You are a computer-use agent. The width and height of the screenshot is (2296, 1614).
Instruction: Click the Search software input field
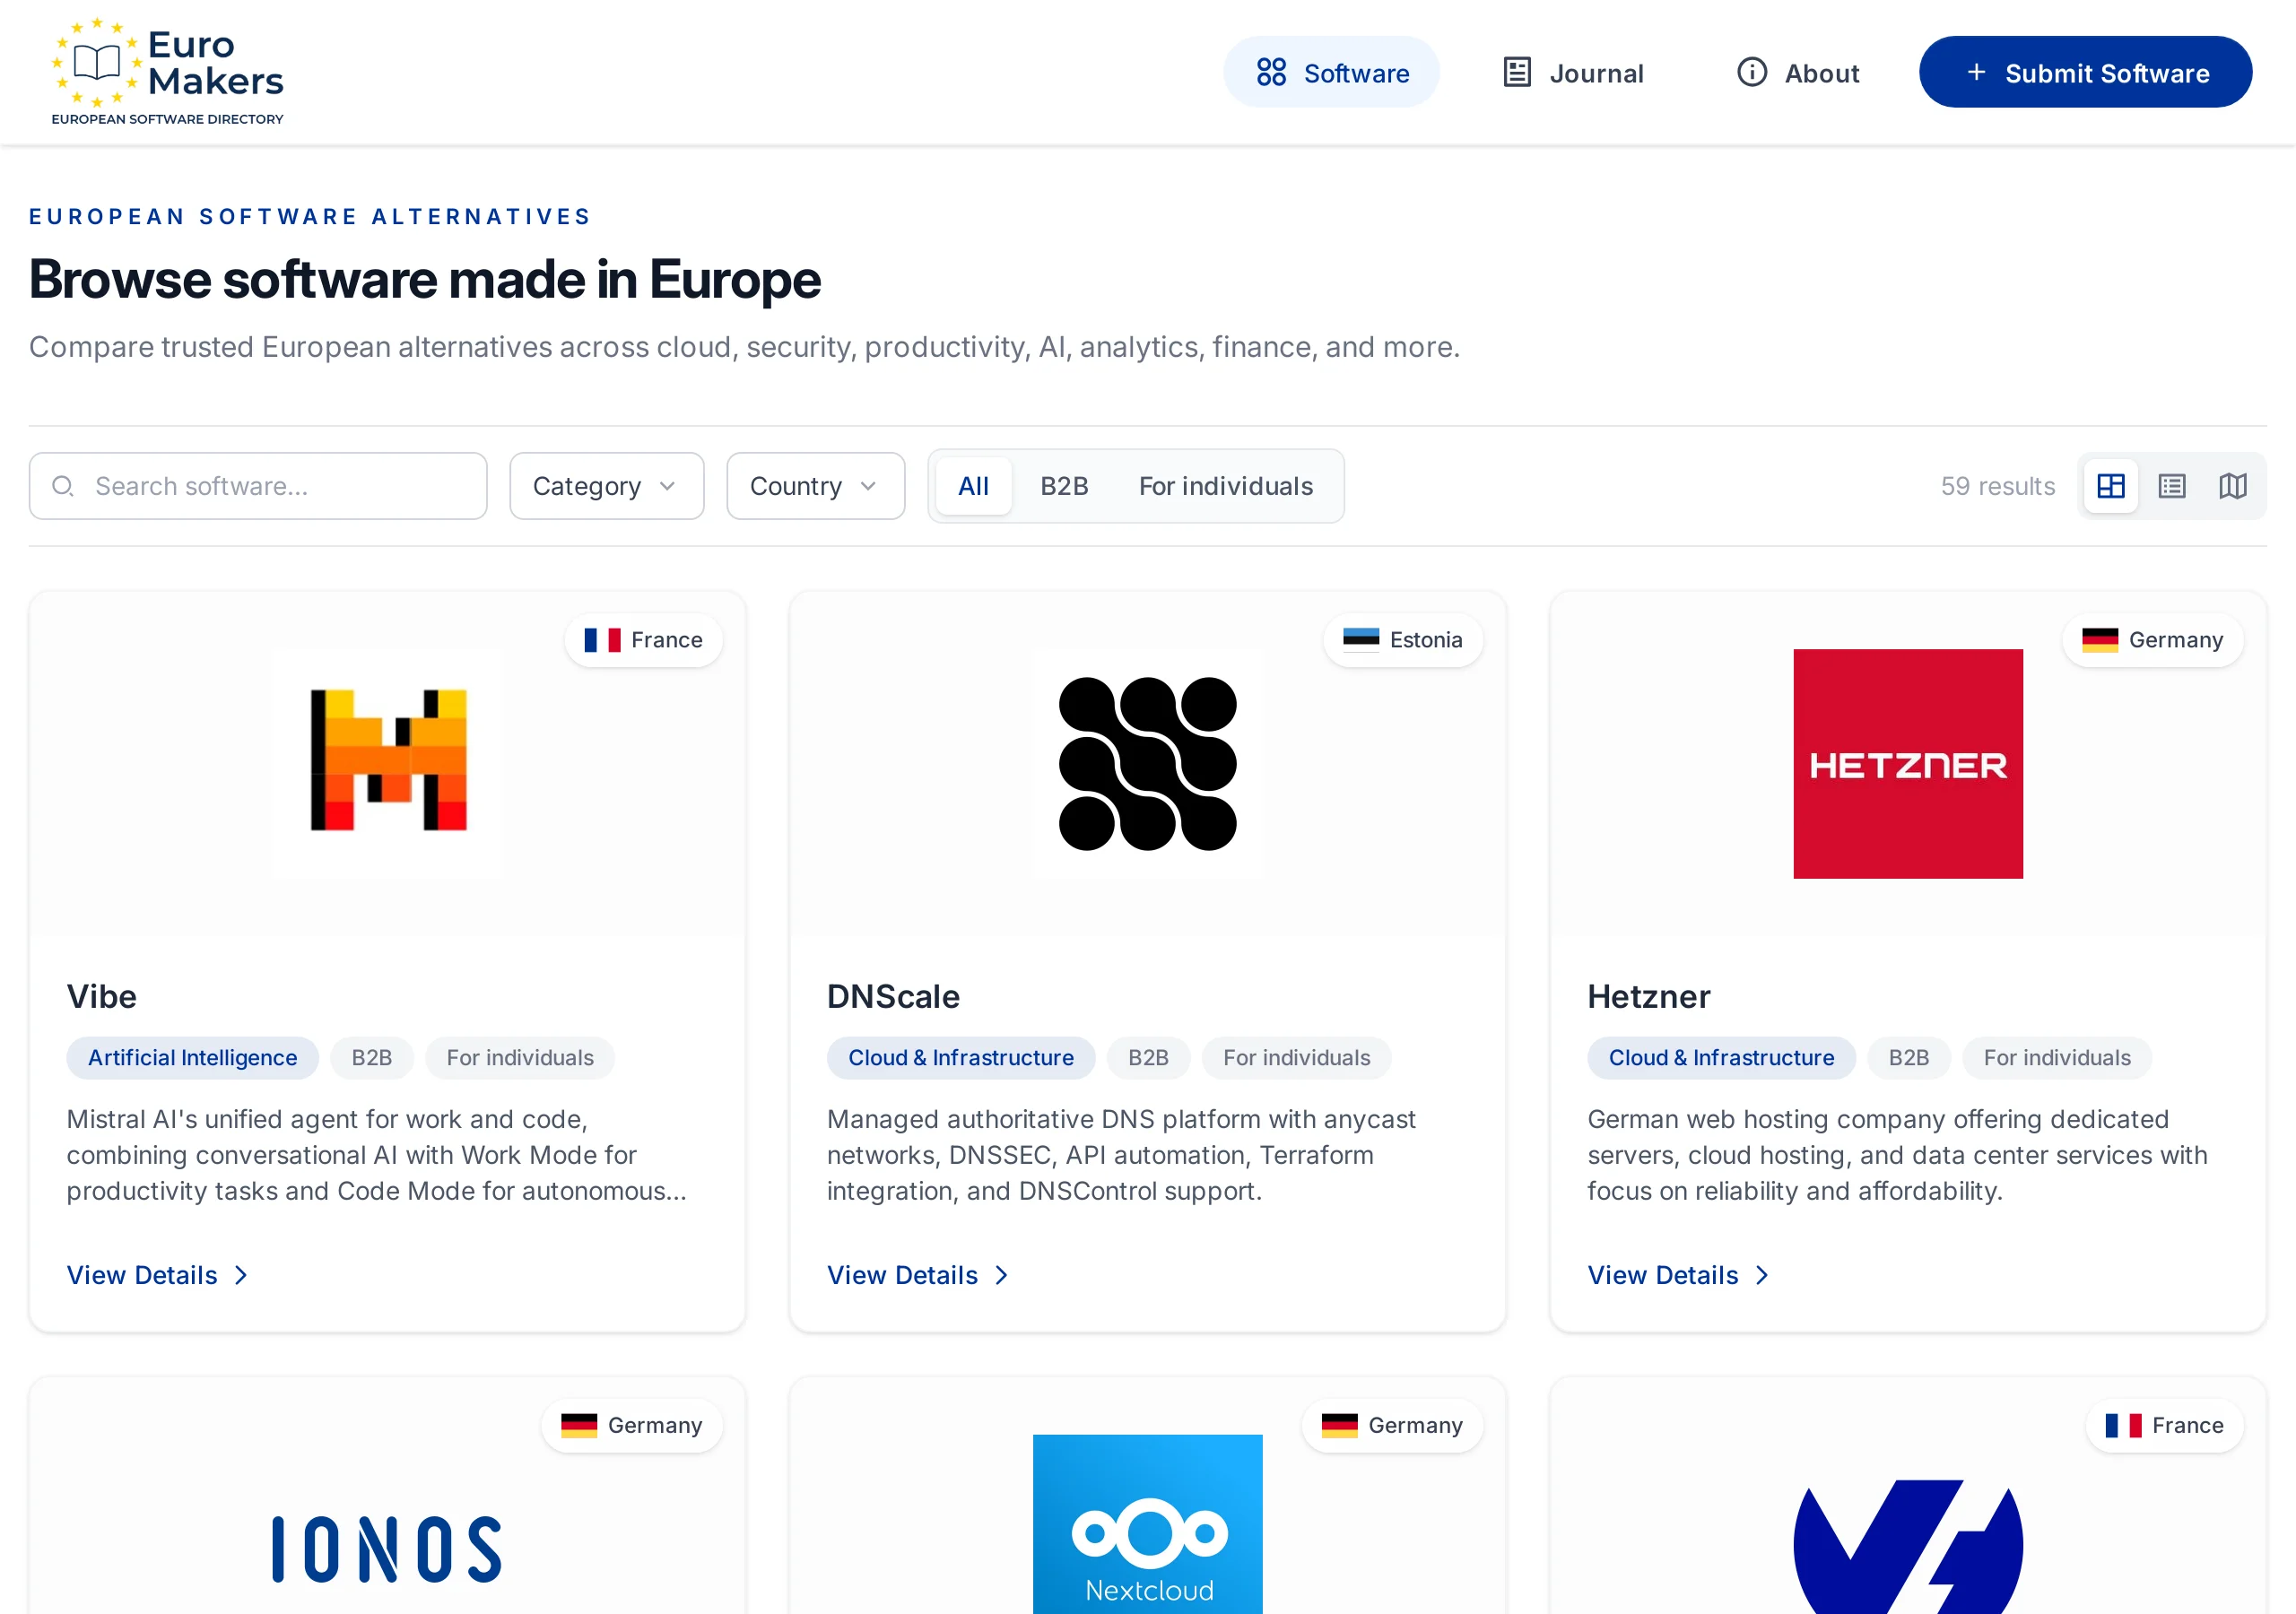pyautogui.click(x=258, y=486)
